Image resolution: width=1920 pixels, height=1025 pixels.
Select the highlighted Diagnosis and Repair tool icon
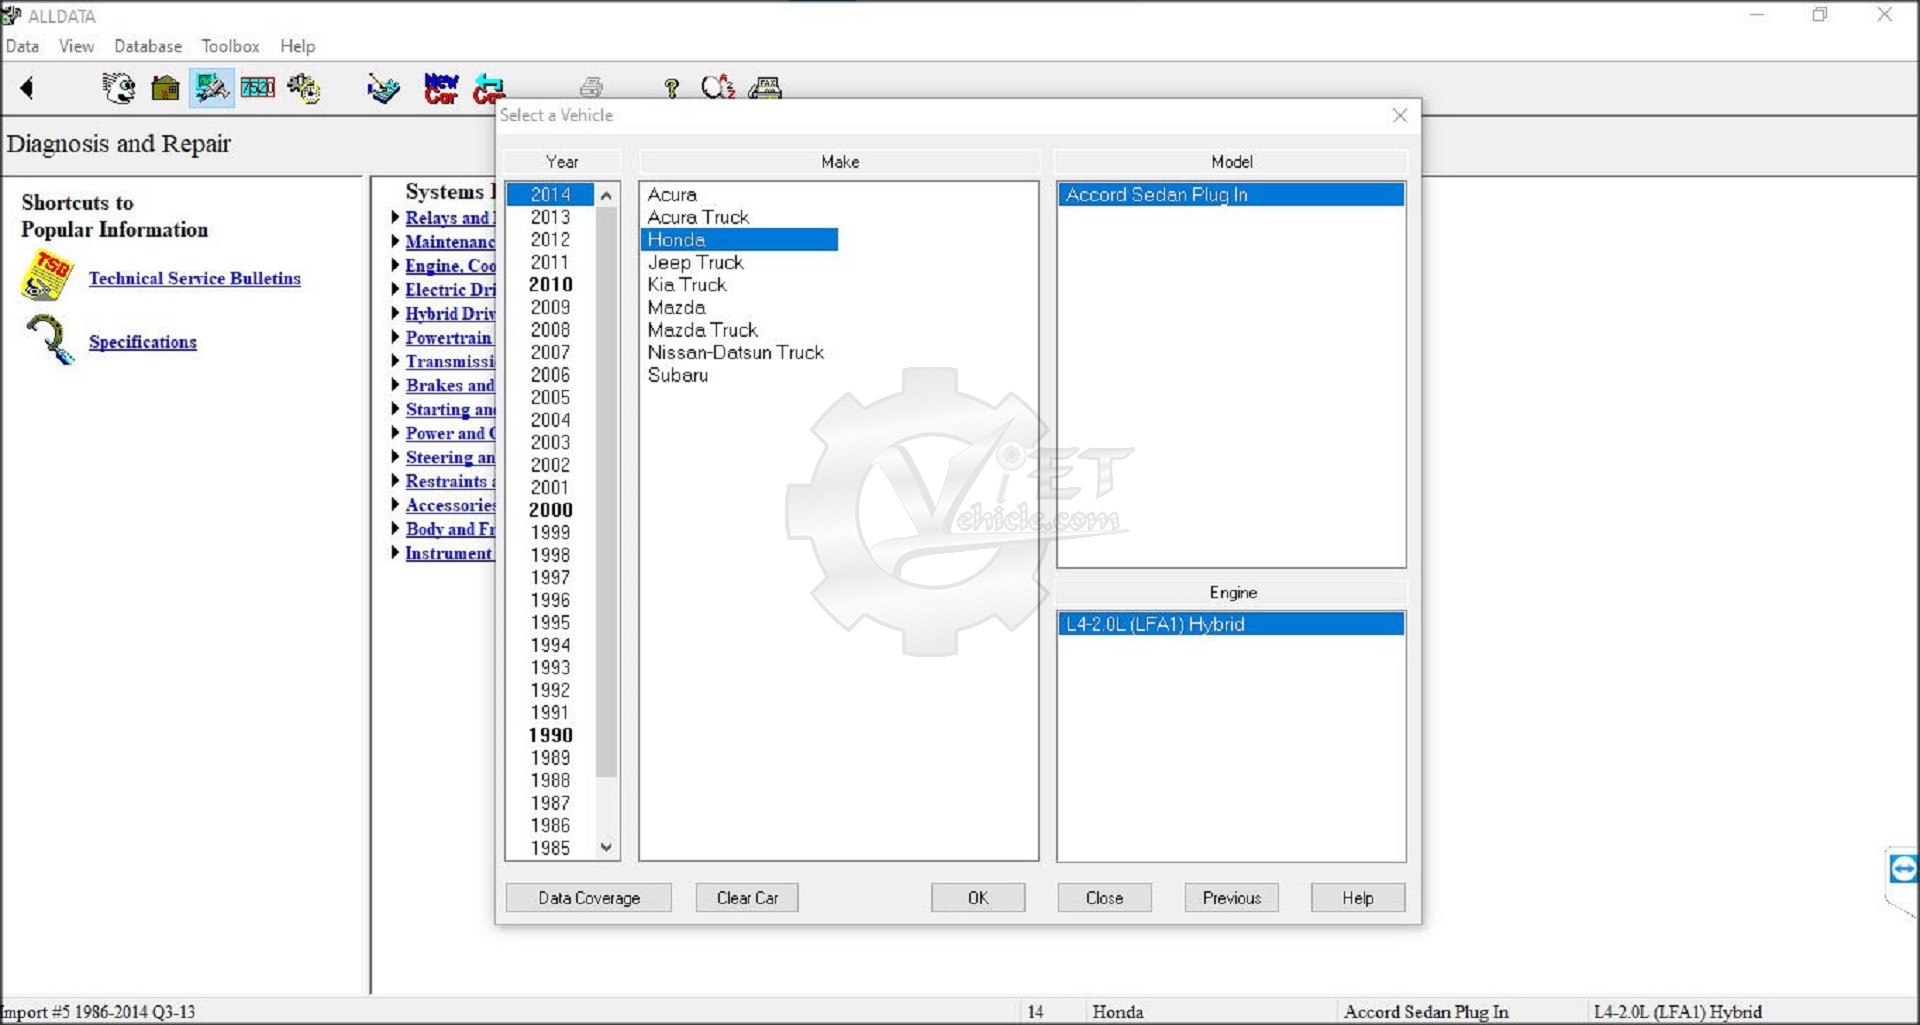[x=212, y=88]
